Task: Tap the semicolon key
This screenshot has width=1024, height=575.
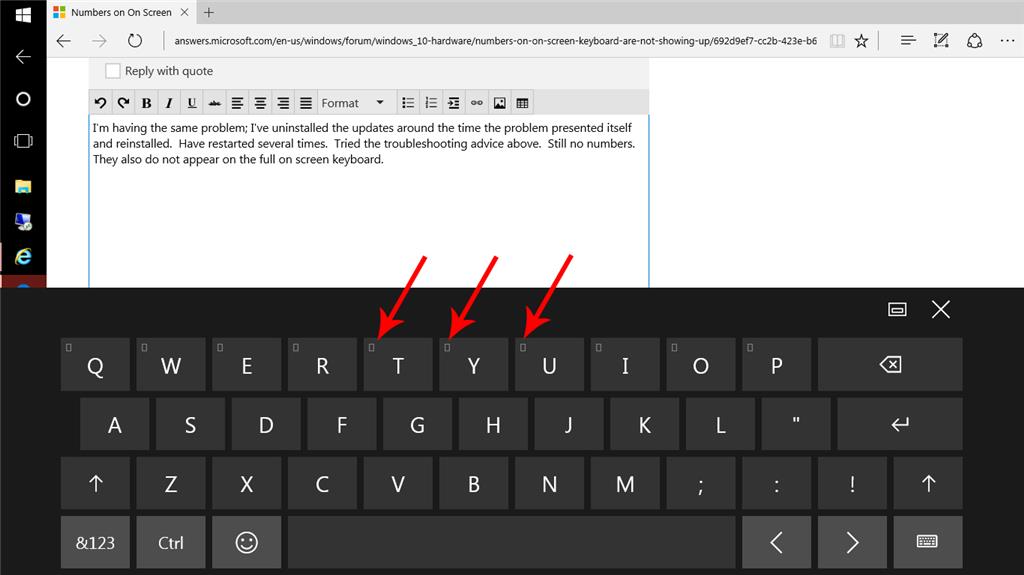Action: pos(701,483)
